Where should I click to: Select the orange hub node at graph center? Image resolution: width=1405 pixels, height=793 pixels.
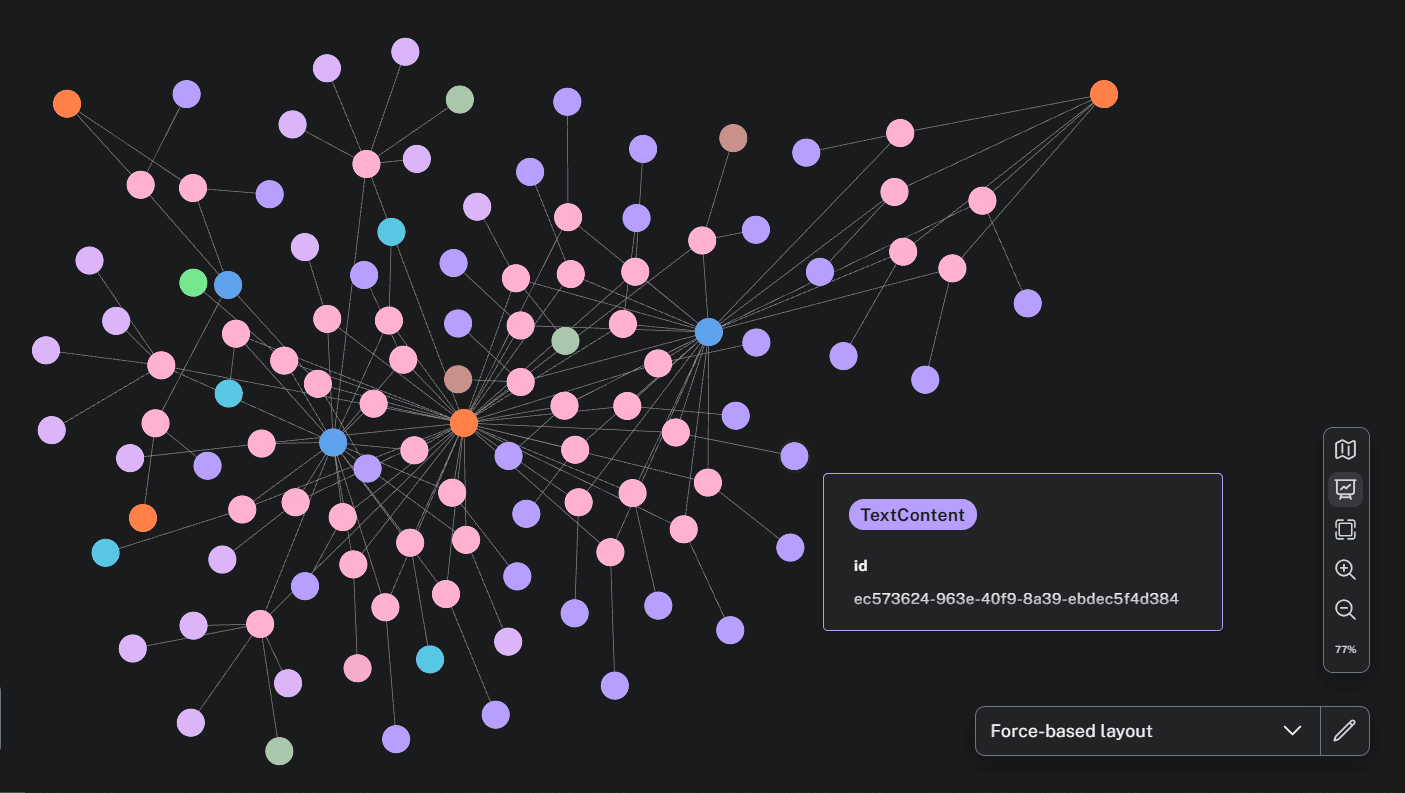(x=463, y=423)
